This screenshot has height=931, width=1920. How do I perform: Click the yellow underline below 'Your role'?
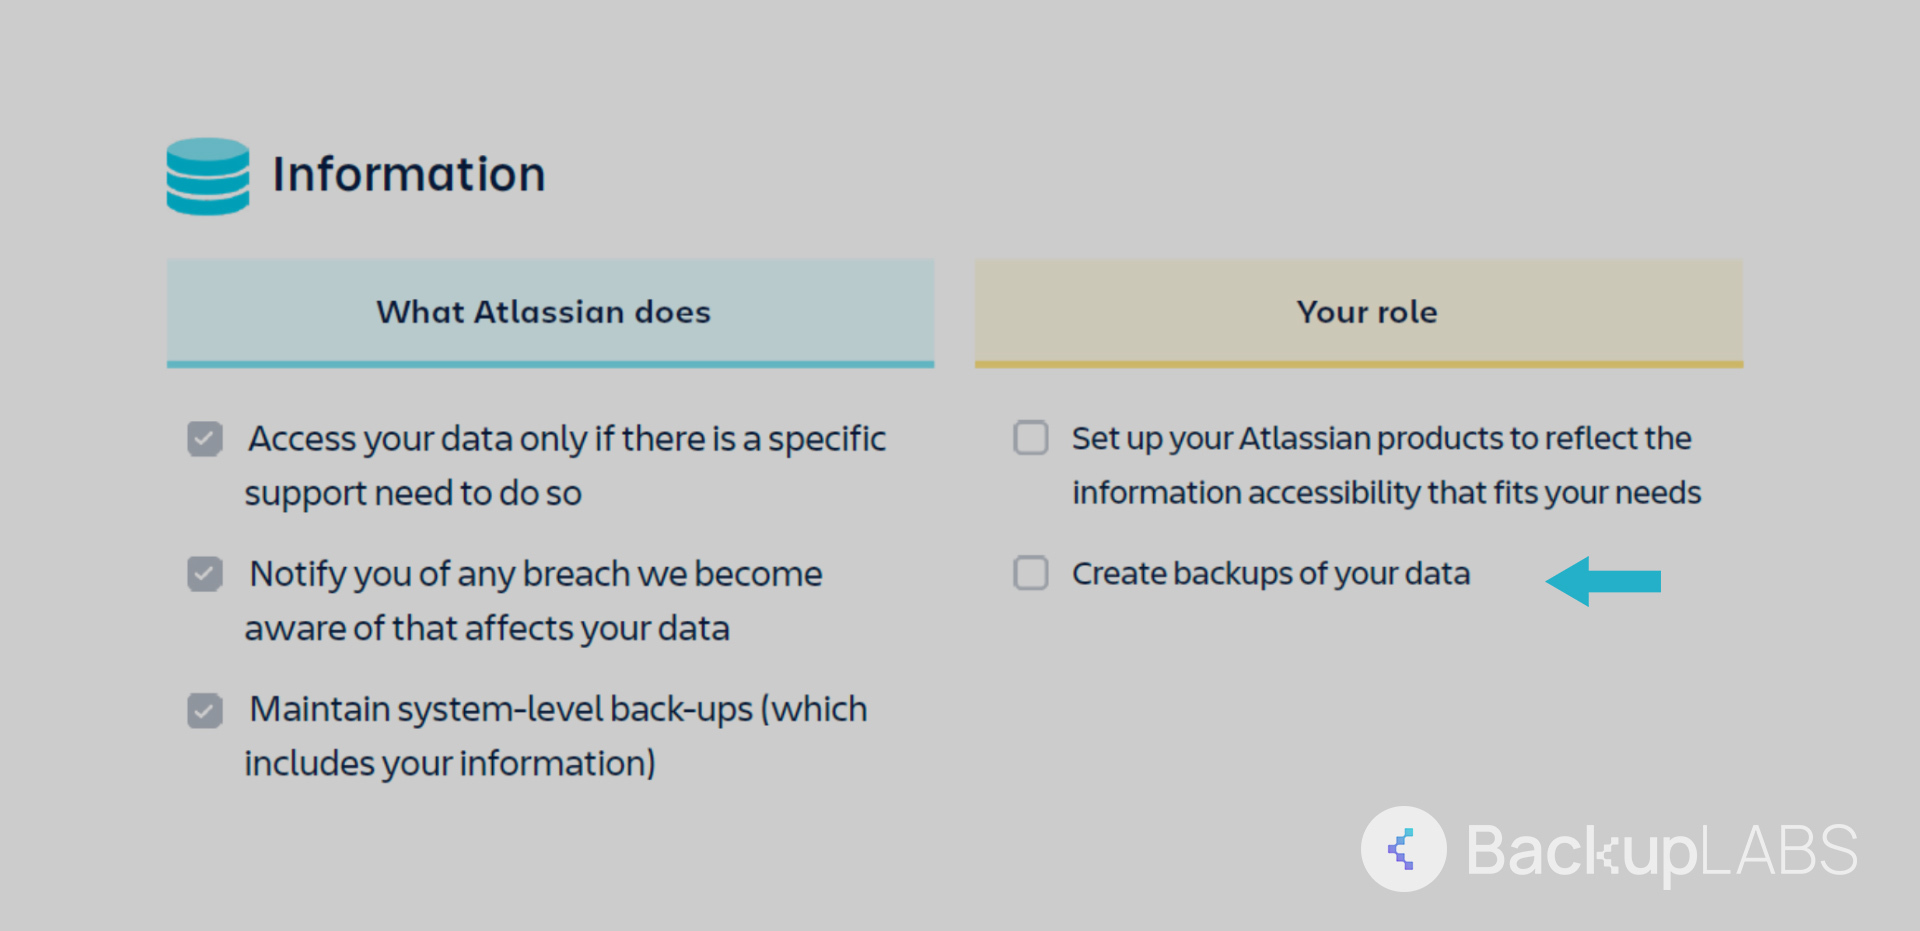1359,364
